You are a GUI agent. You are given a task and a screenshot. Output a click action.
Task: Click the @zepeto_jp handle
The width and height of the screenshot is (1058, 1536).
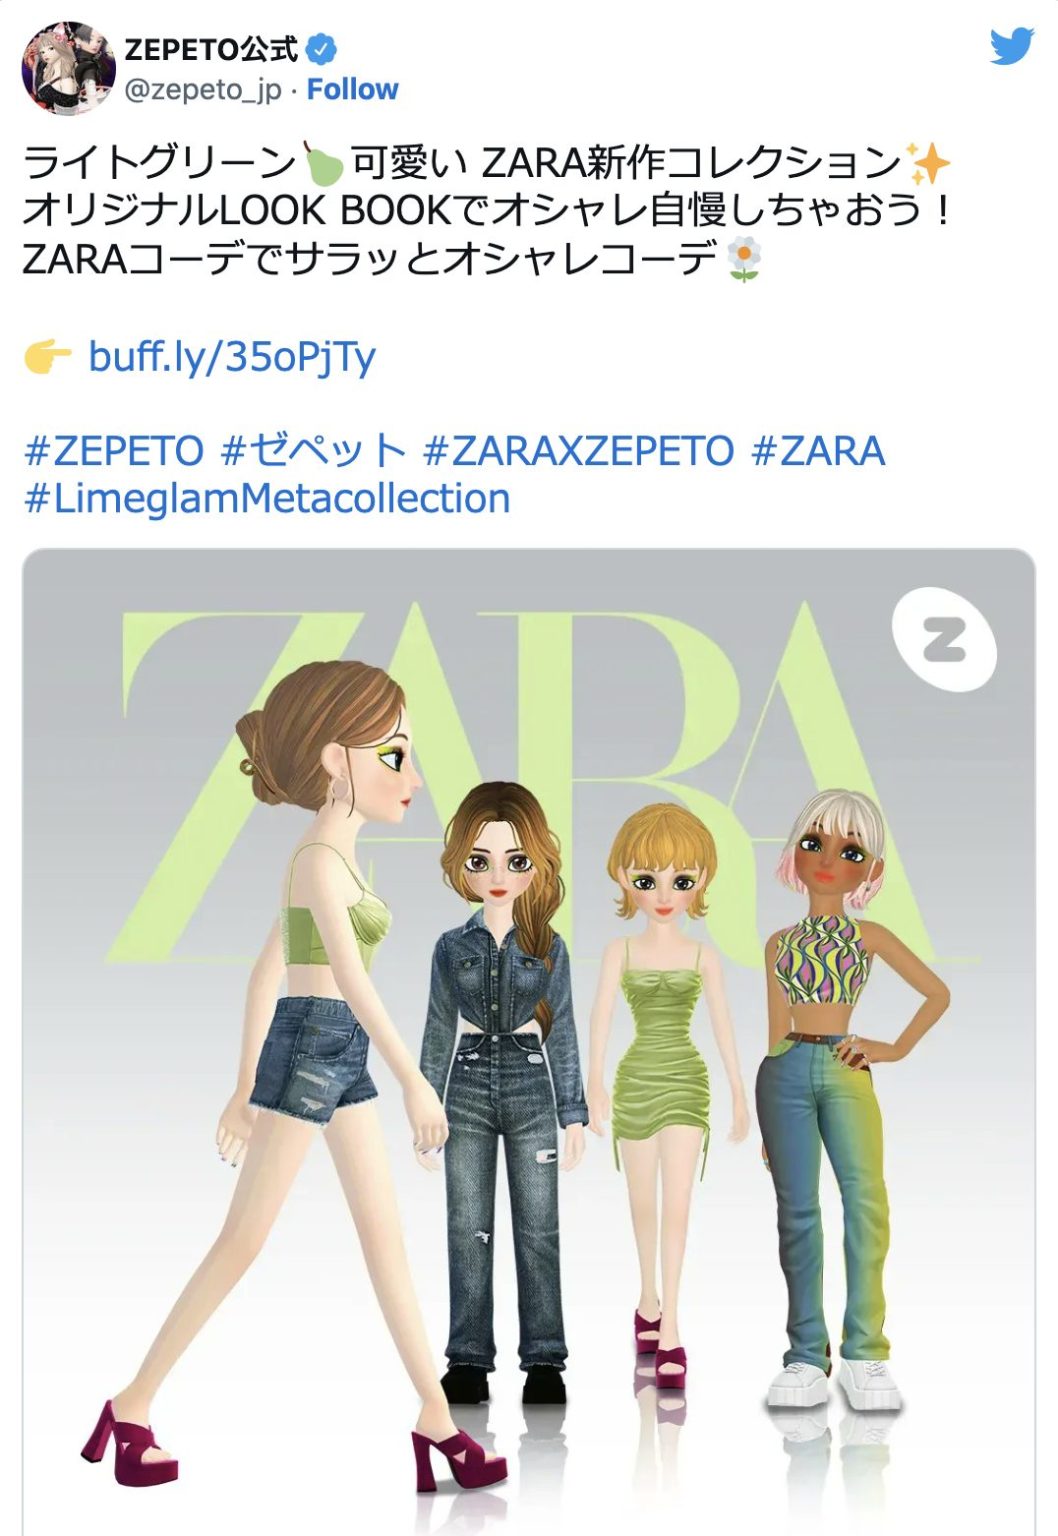tap(203, 90)
